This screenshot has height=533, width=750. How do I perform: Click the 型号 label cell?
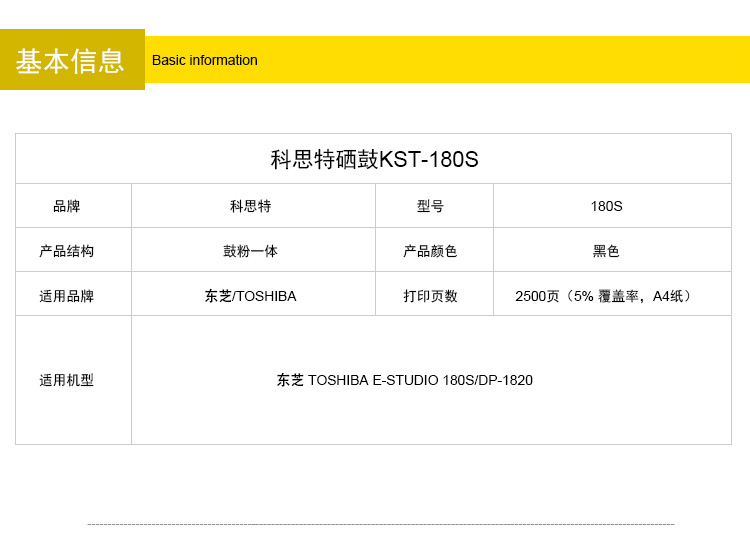[x=430, y=206]
